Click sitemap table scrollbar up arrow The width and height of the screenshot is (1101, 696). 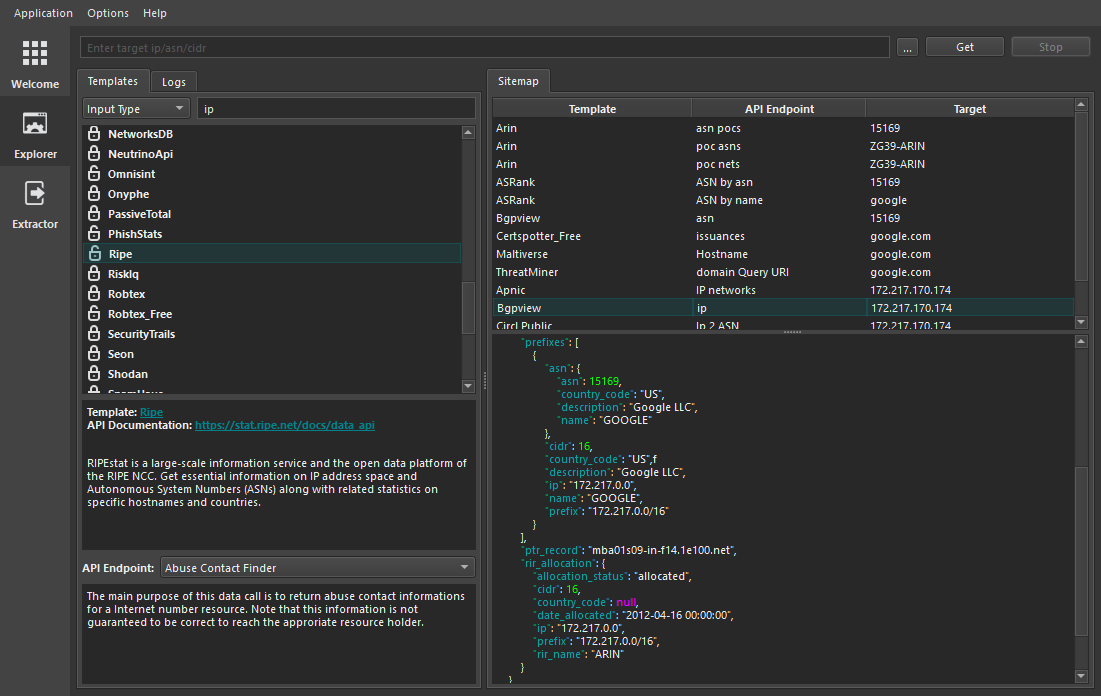pyautogui.click(x=1081, y=105)
